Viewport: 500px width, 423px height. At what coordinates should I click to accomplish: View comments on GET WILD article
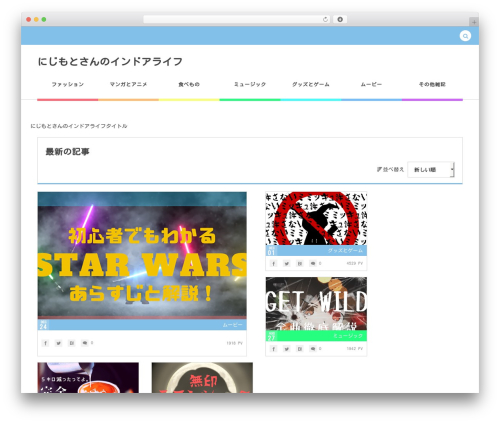[x=313, y=349]
